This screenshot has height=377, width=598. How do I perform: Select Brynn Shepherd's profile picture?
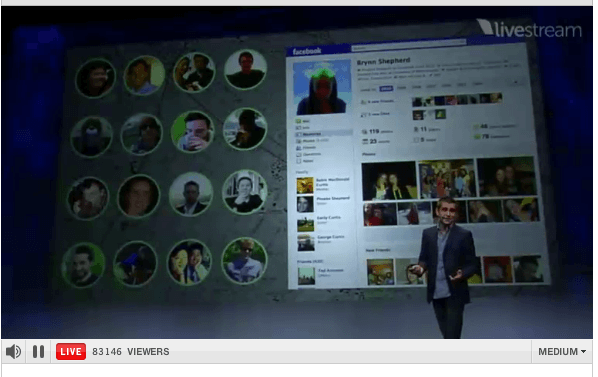(x=322, y=87)
